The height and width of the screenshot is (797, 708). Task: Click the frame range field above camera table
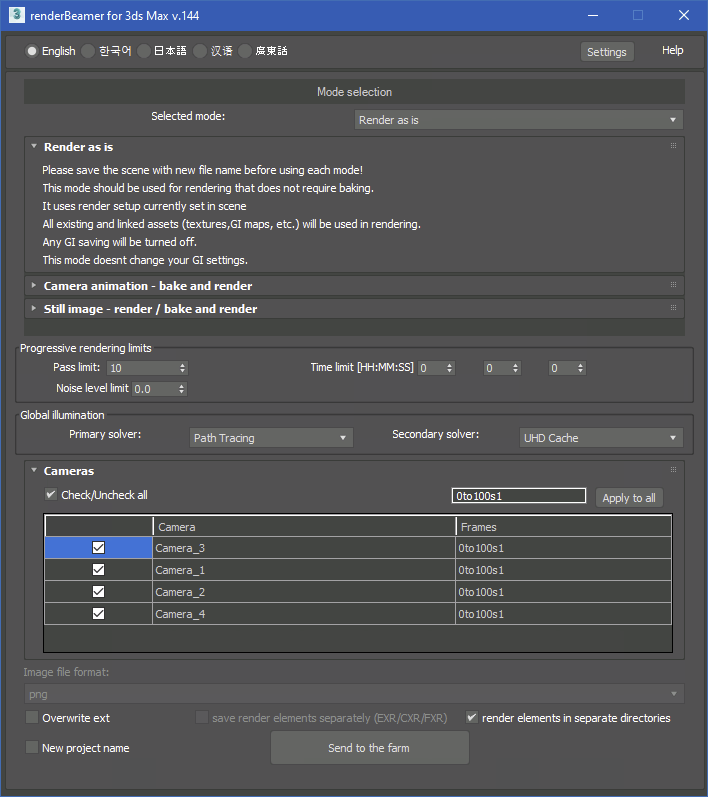(x=518, y=496)
